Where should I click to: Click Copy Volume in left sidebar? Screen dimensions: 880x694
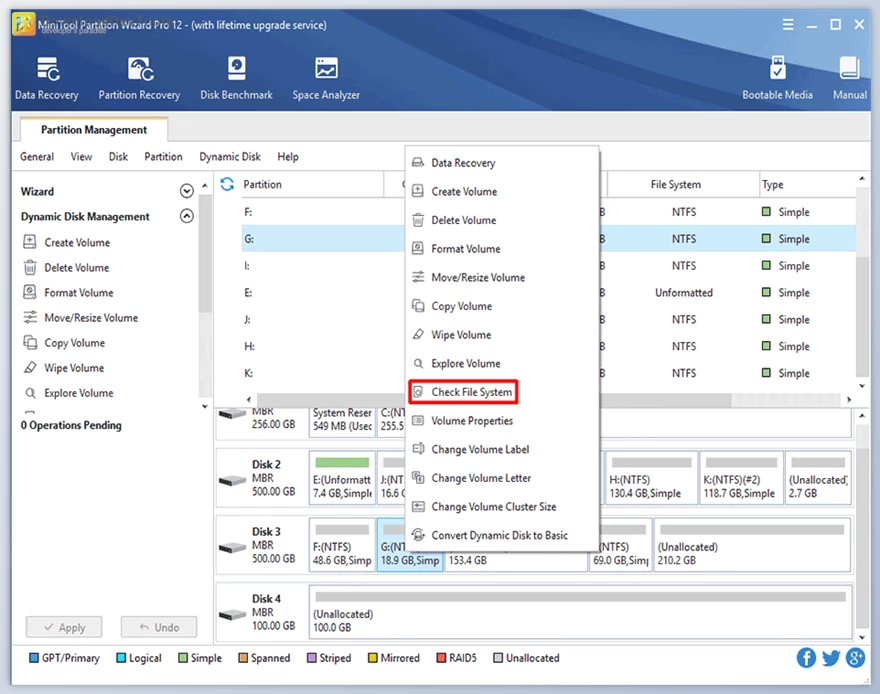click(x=74, y=343)
